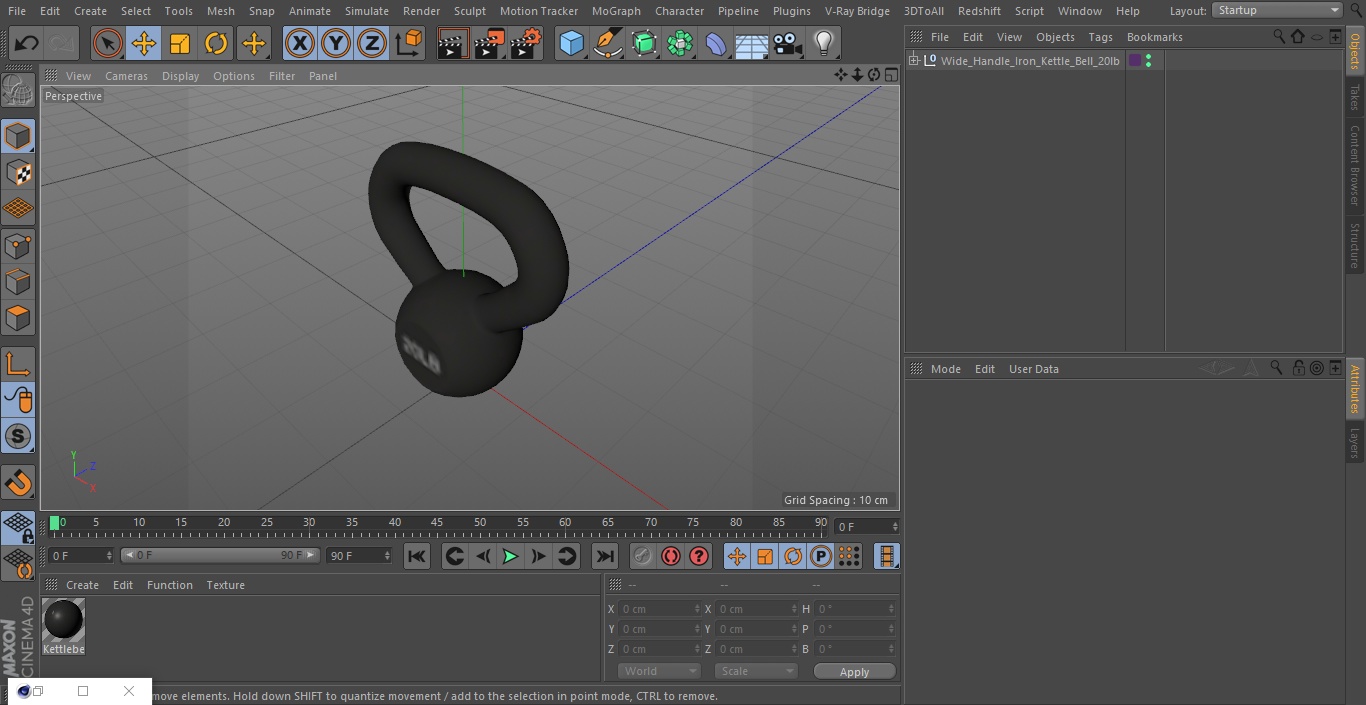The height and width of the screenshot is (705, 1366).
Task: Select Wide_Handle_Iron_Kettle_Bell_20lb object
Action: coord(1030,61)
